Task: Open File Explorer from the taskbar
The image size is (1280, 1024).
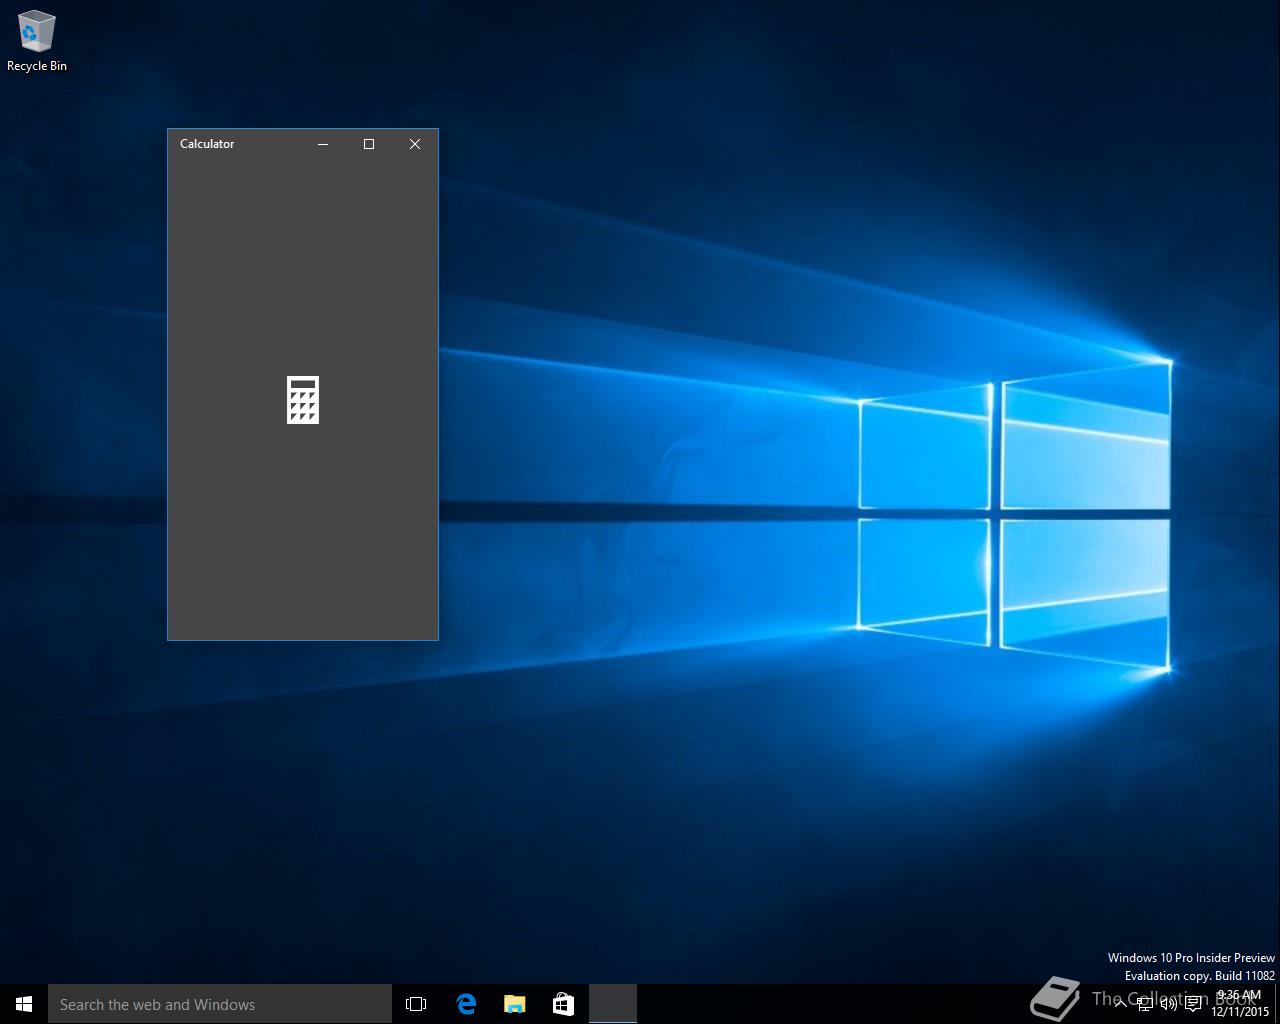Action: [514, 1004]
